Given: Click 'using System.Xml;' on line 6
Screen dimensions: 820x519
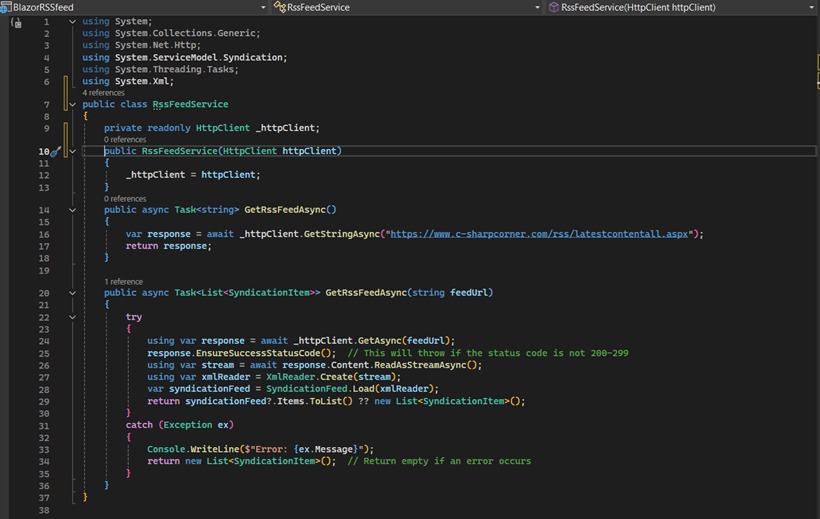Looking at the screenshot, I should coord(128,81).
